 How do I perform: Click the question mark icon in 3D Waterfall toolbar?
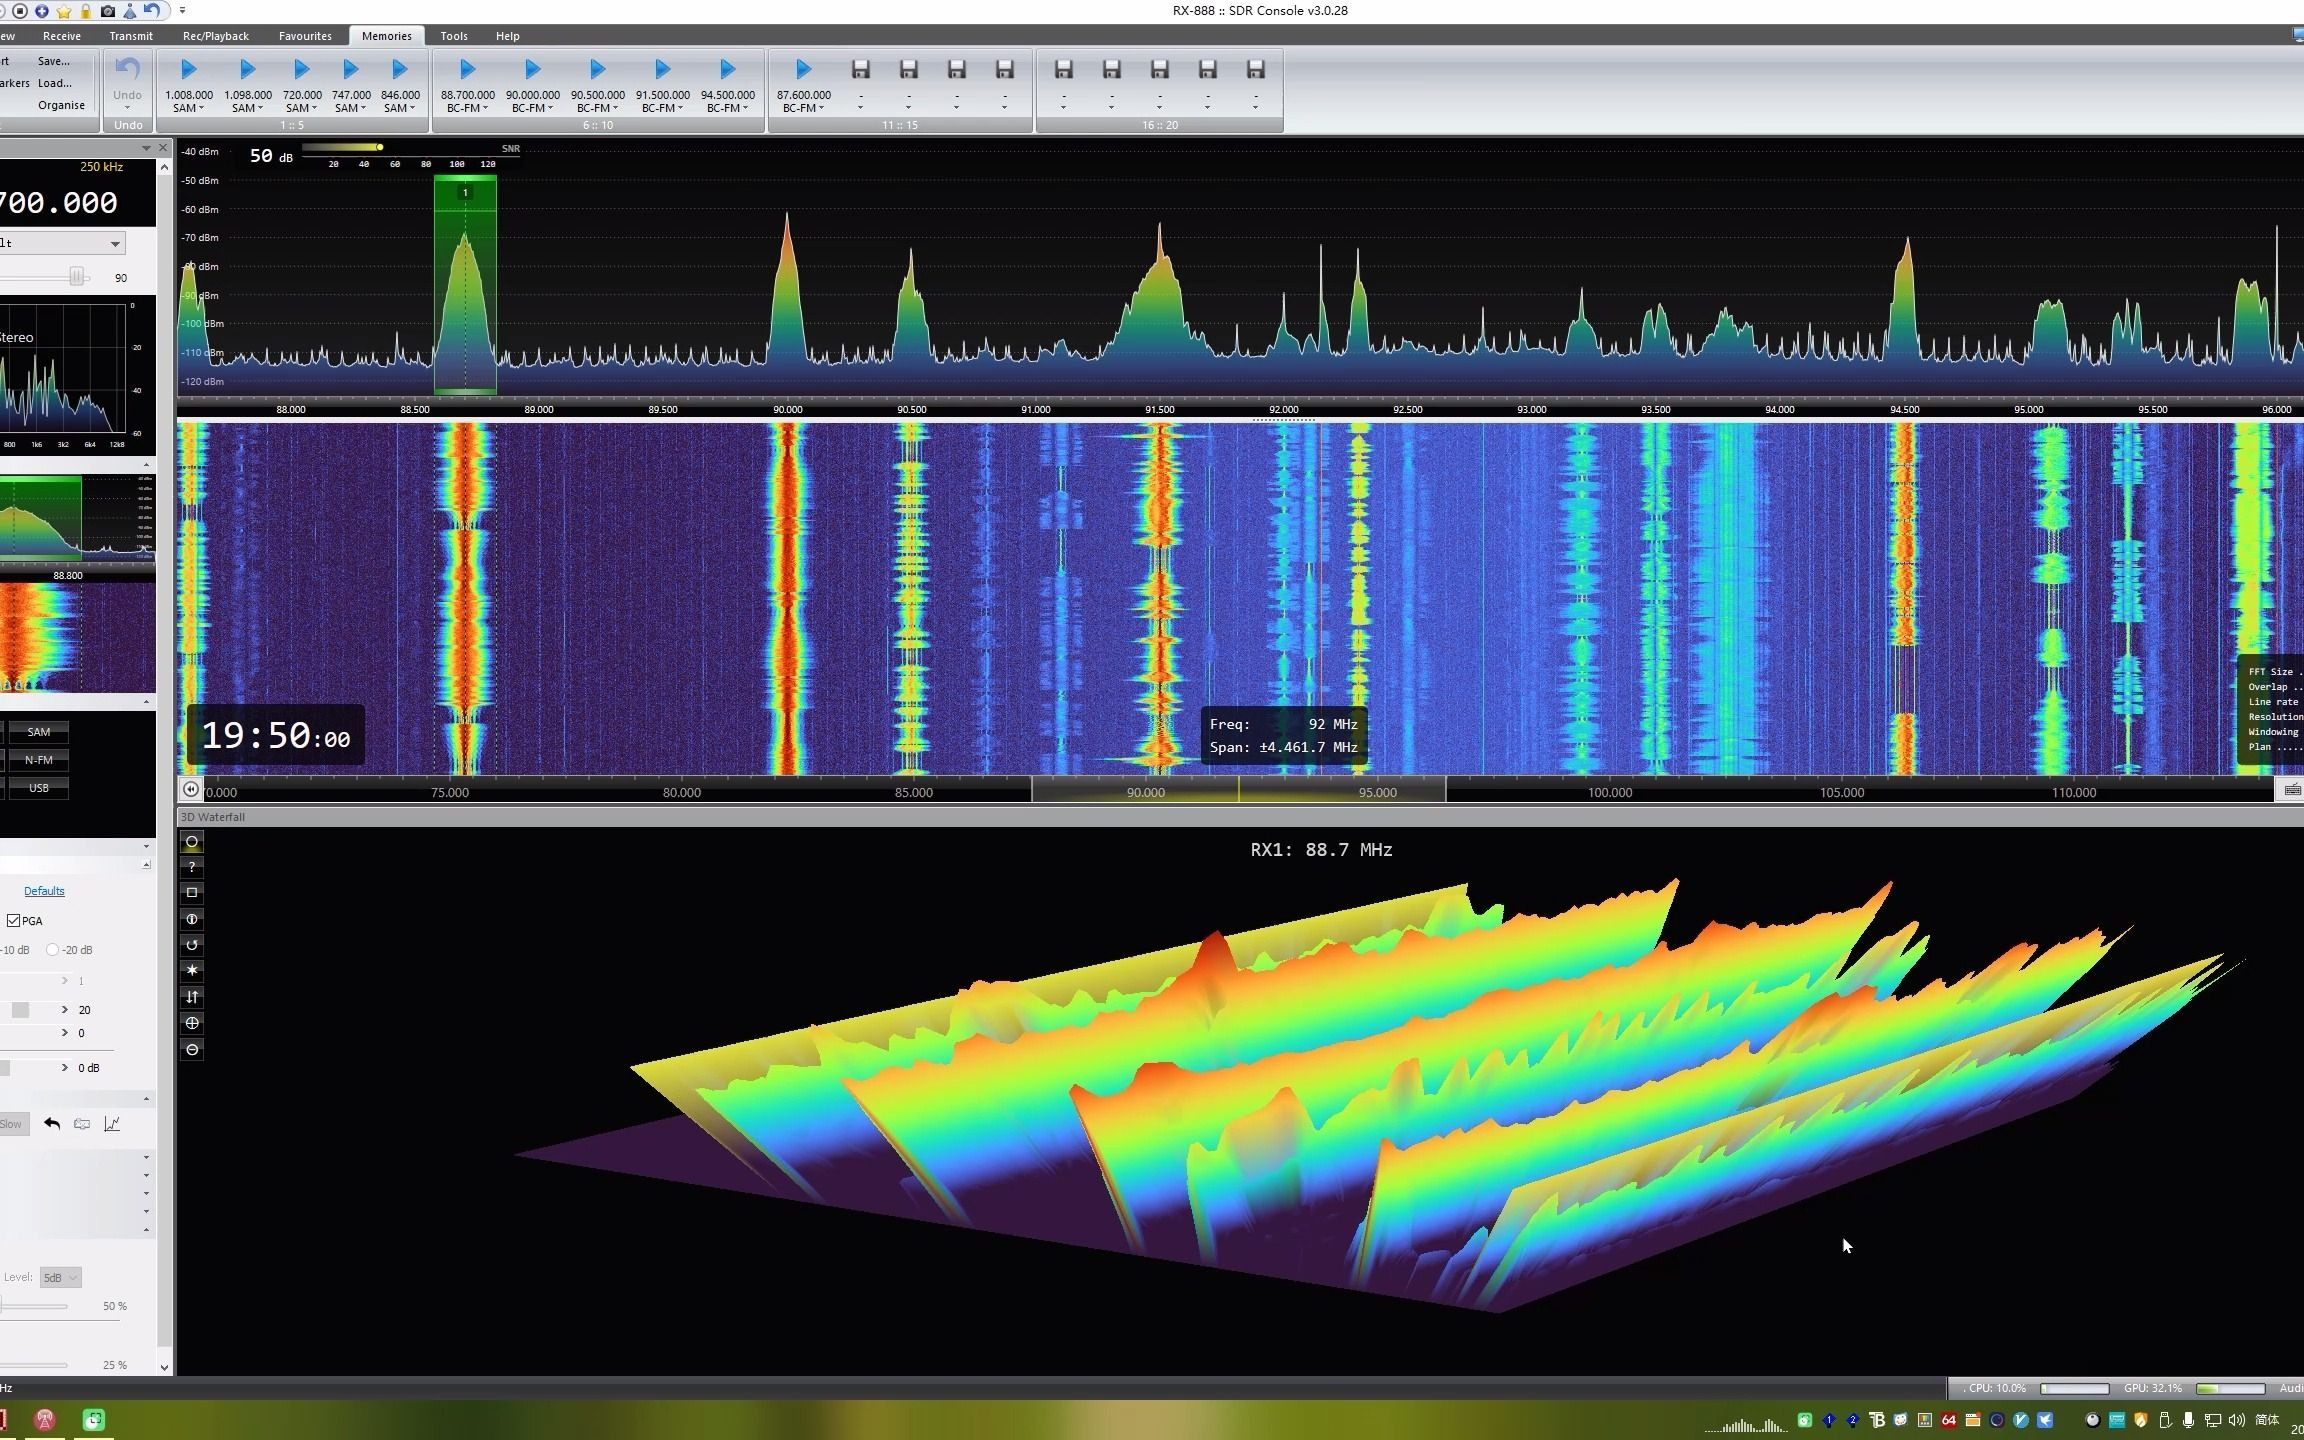point(192,867)
